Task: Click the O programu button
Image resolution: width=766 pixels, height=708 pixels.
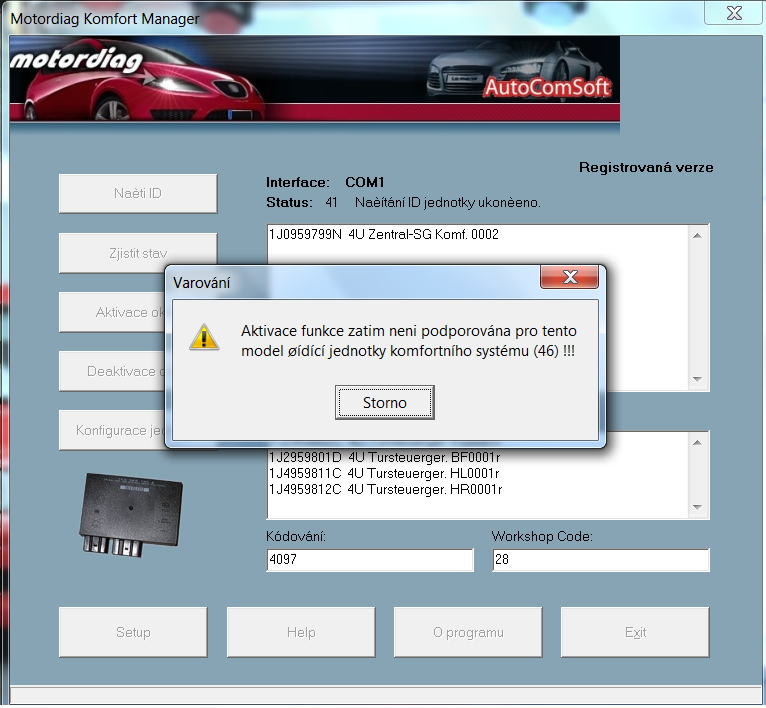Action: click(x=467, y=632)
